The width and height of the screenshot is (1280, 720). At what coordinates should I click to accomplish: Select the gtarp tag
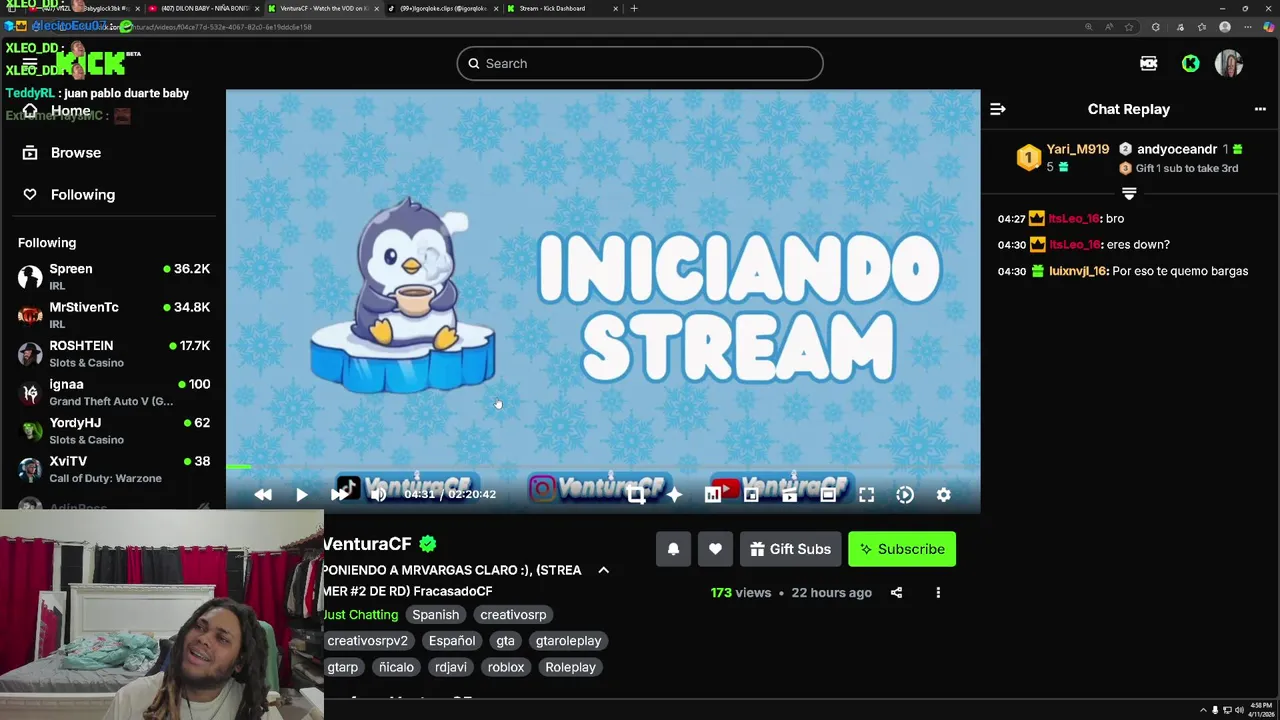342,667
